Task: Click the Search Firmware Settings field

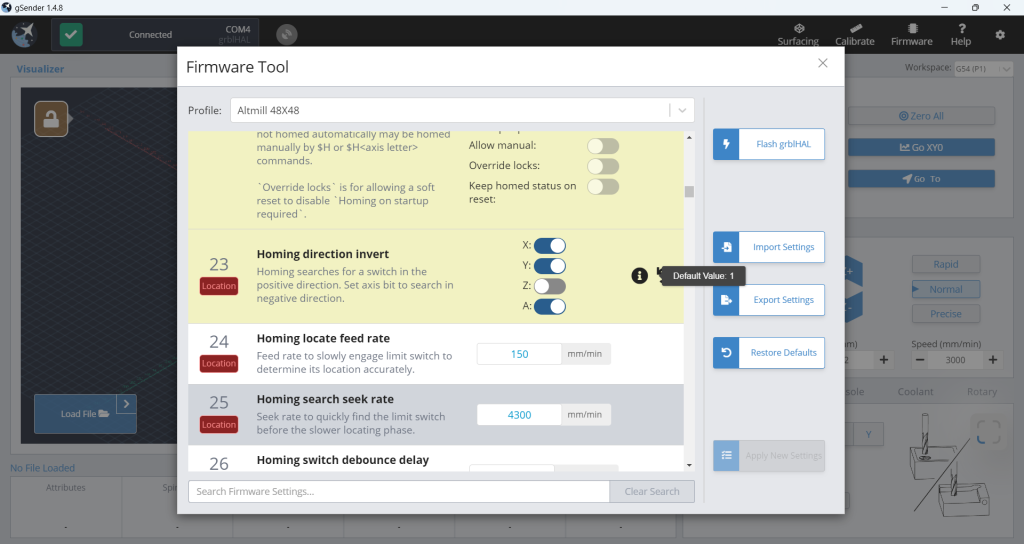Action: pos(398,491)
